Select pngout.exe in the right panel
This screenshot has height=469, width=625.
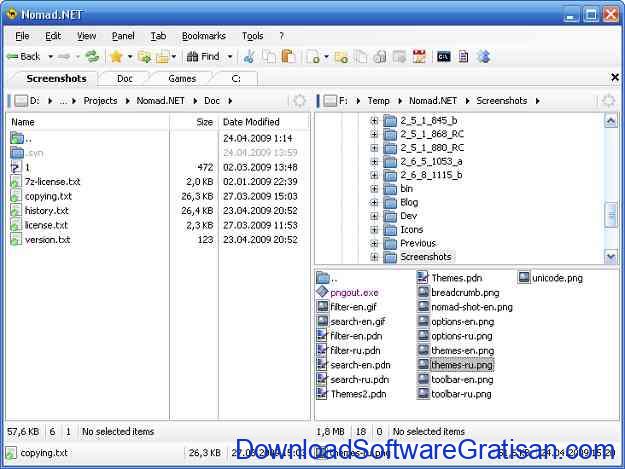(354, 293)
